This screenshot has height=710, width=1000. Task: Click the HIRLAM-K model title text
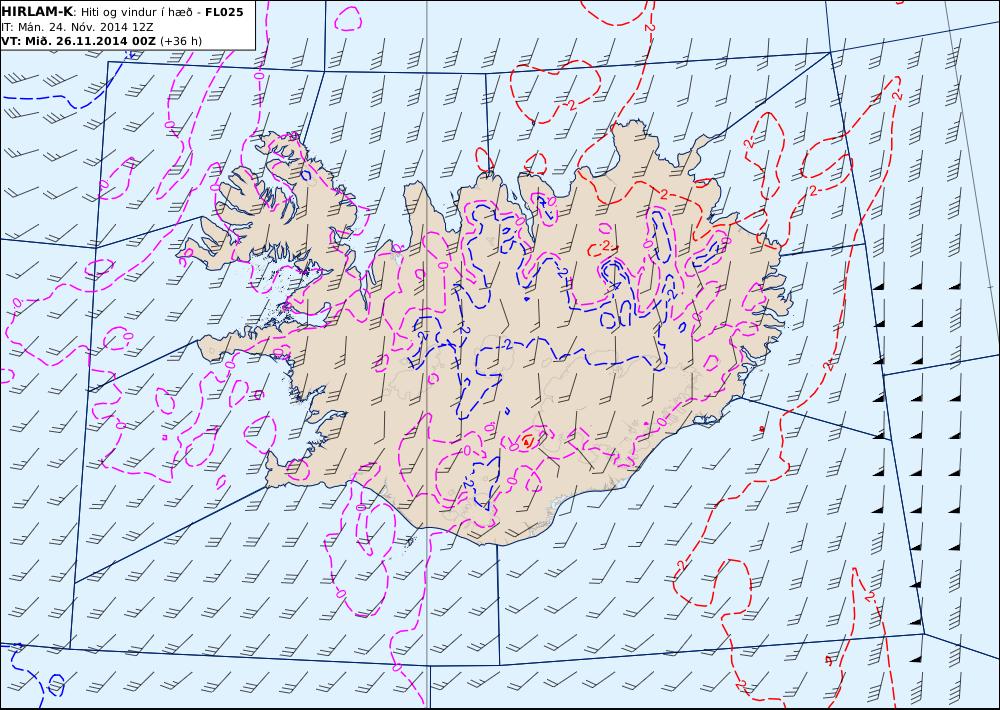[x=38, y=12]
